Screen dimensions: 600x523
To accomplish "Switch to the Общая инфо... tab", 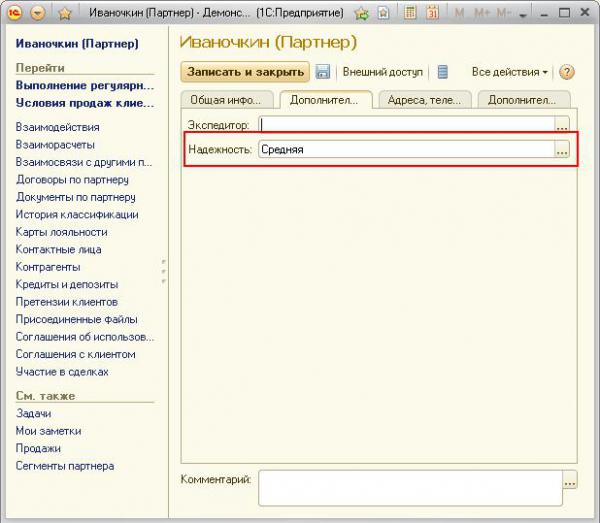I will coord(225,100).
